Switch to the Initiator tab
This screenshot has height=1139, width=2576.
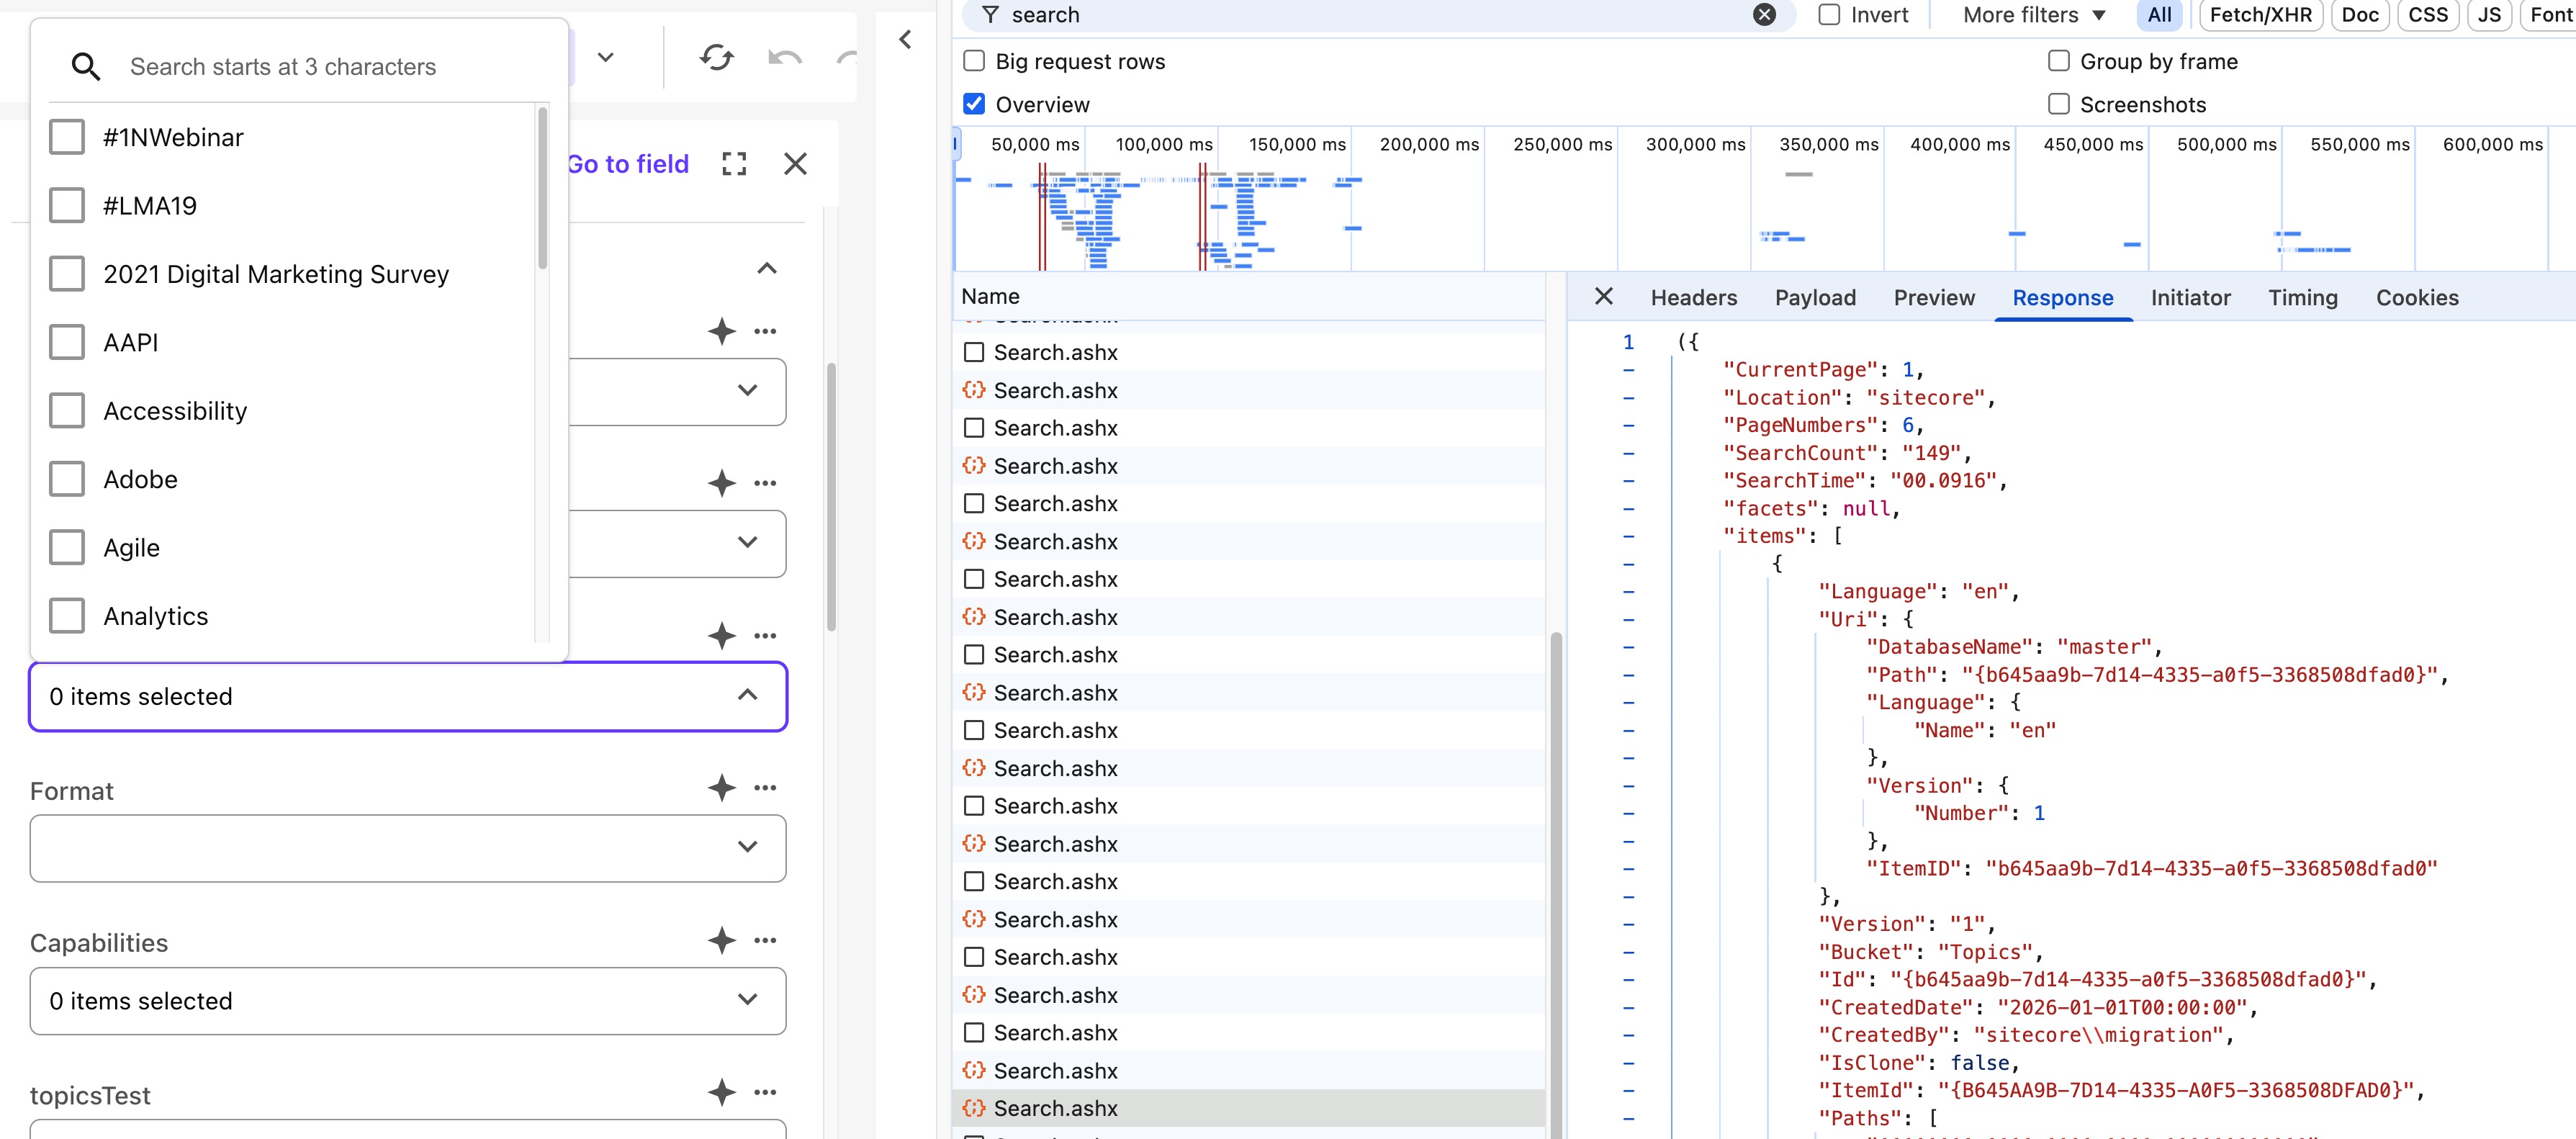coord(2190,297)
